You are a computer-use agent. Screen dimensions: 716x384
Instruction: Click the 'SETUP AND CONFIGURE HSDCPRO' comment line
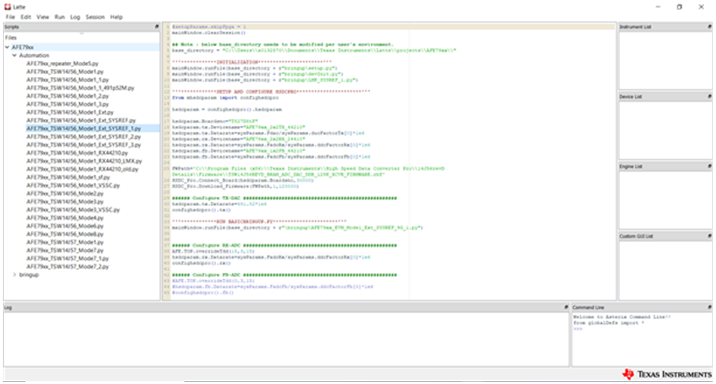coord(271,91)
